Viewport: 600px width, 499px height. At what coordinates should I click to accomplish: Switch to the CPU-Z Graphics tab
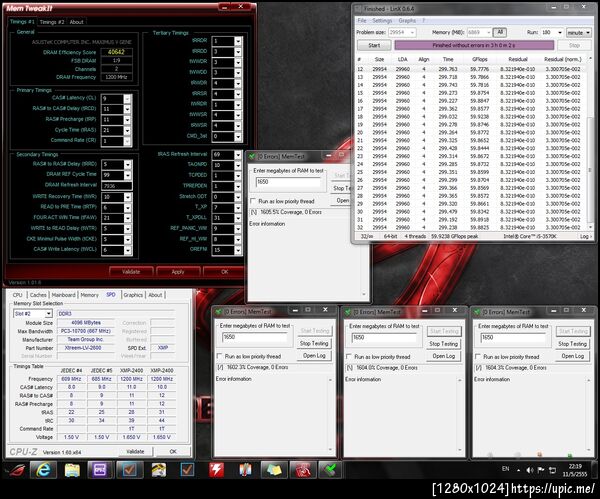click(133, 295)
